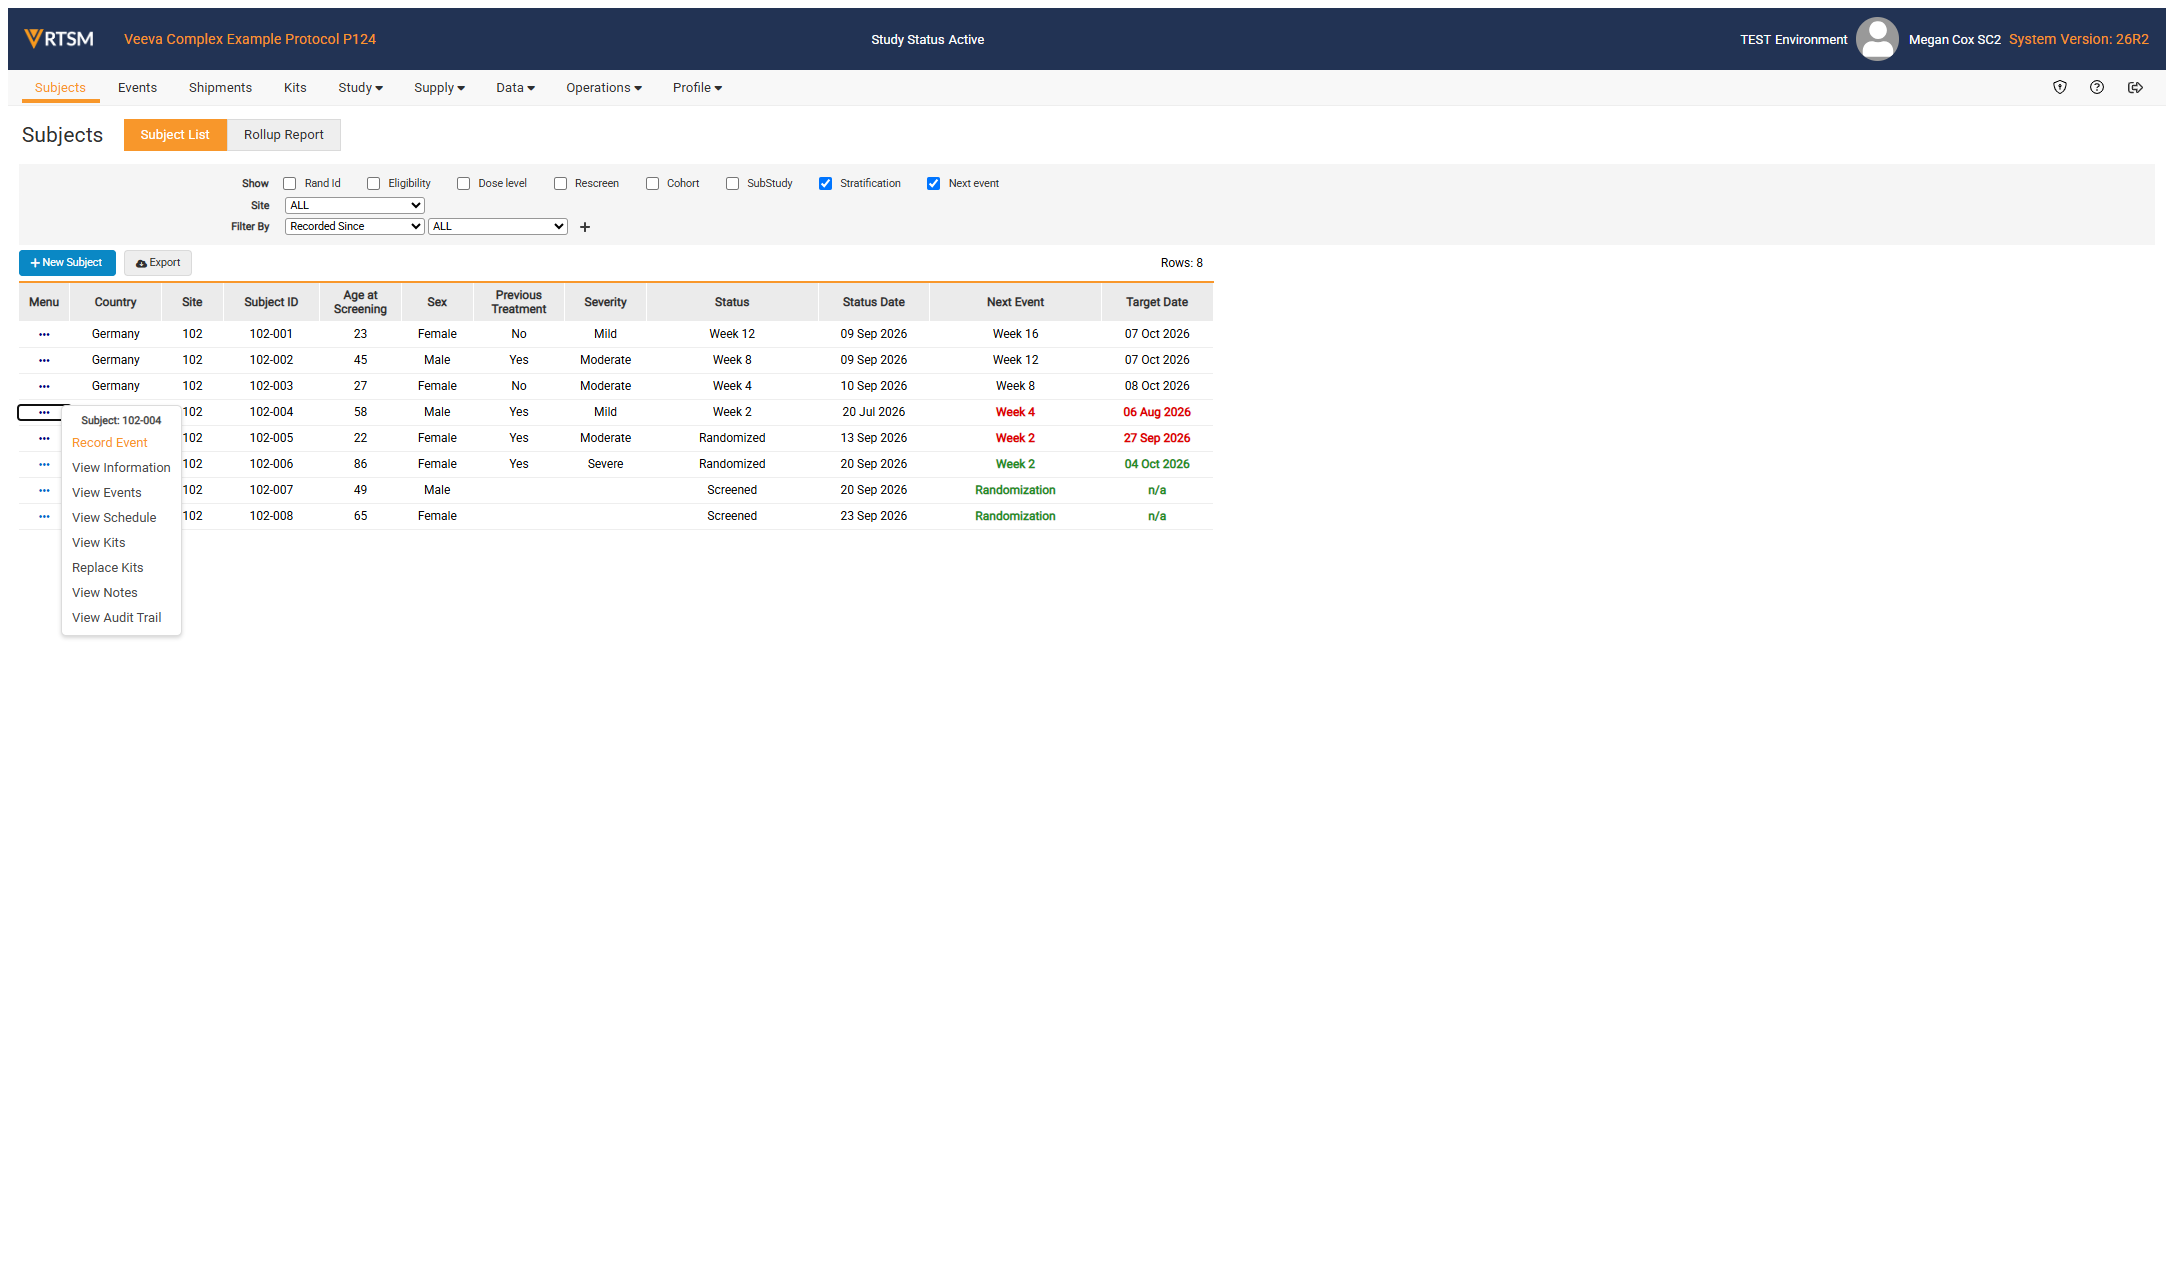Add a filter with the plus icon
Screen dimensions: 2174x1263
point(585,227)
